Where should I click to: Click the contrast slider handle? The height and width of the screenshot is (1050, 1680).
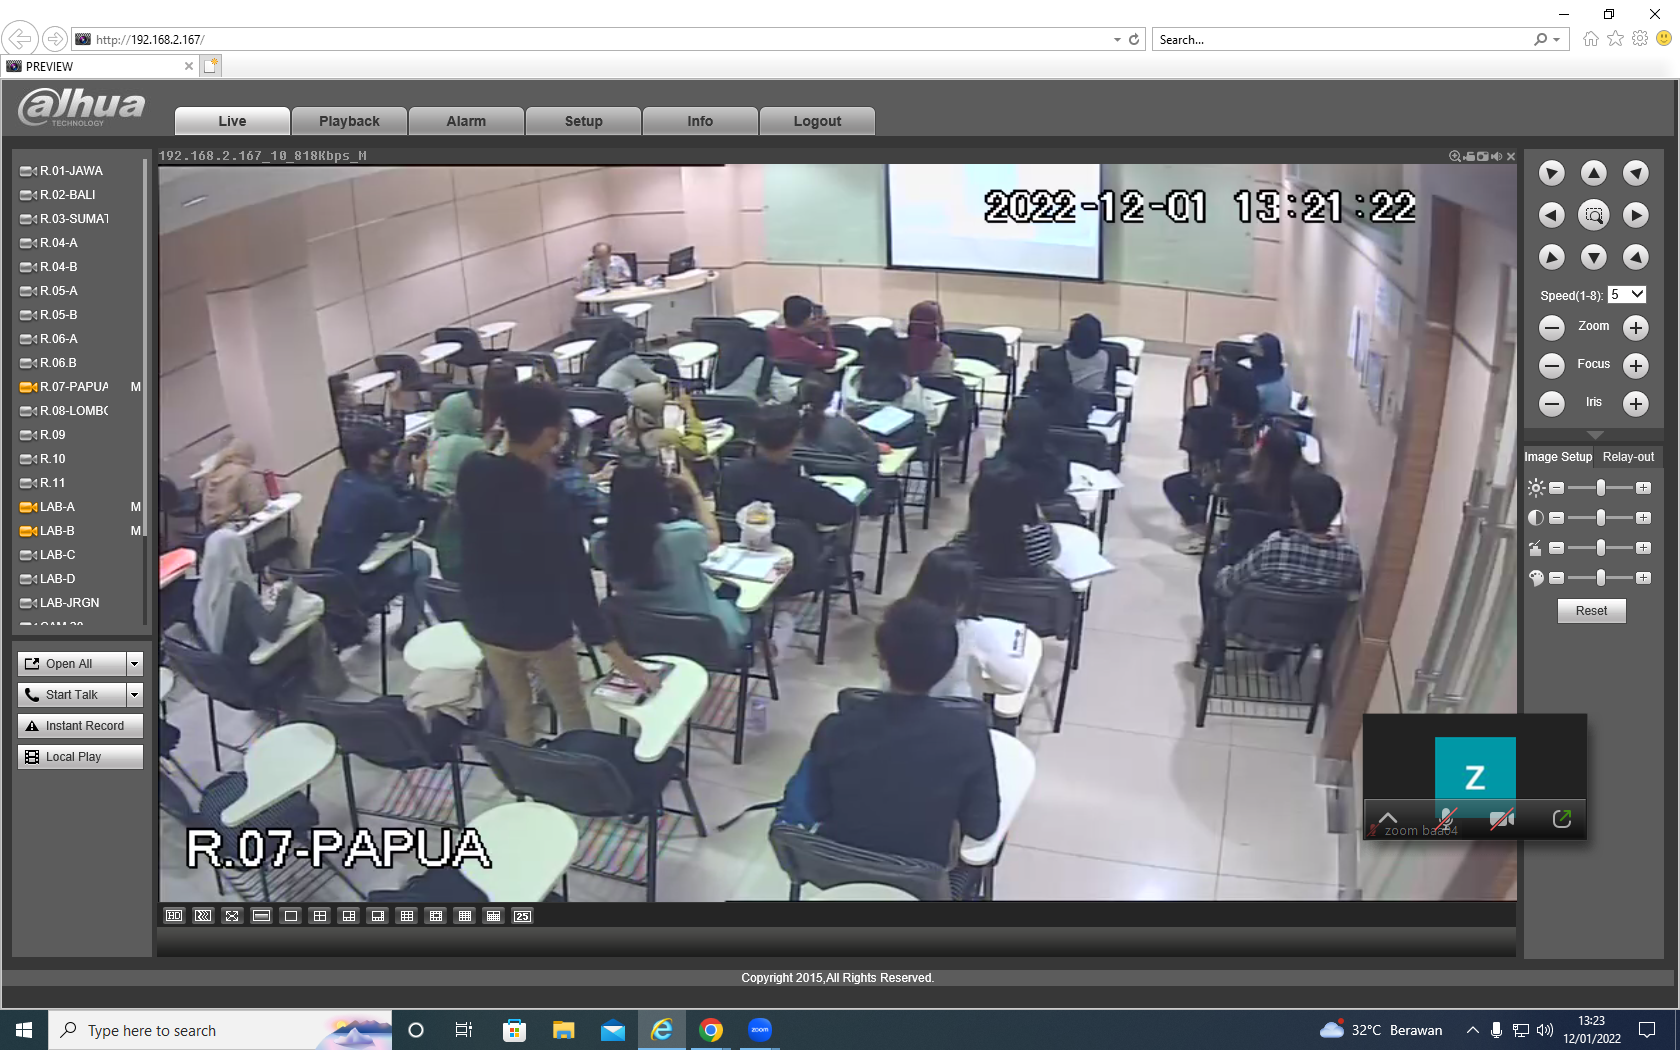1601,518
